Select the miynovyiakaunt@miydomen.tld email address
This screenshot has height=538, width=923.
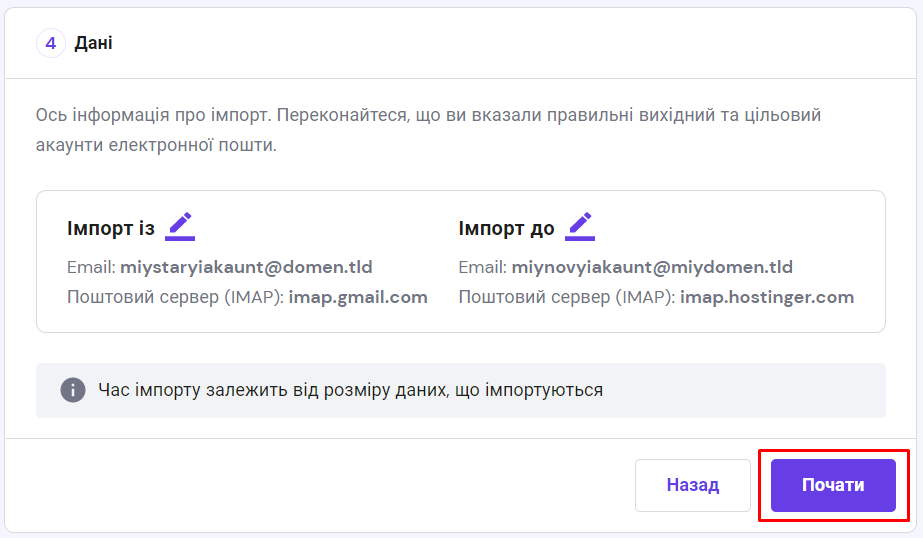(652, 267)
